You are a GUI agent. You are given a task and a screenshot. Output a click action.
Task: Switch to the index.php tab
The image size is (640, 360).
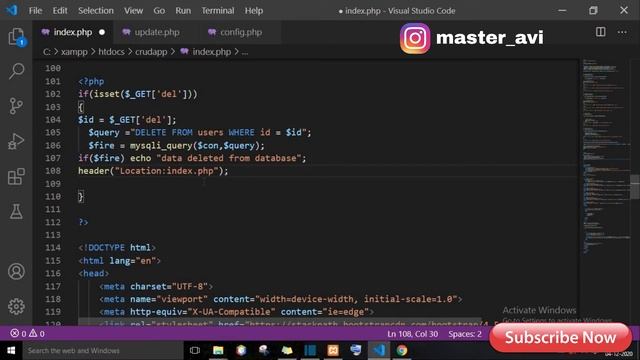72,32
